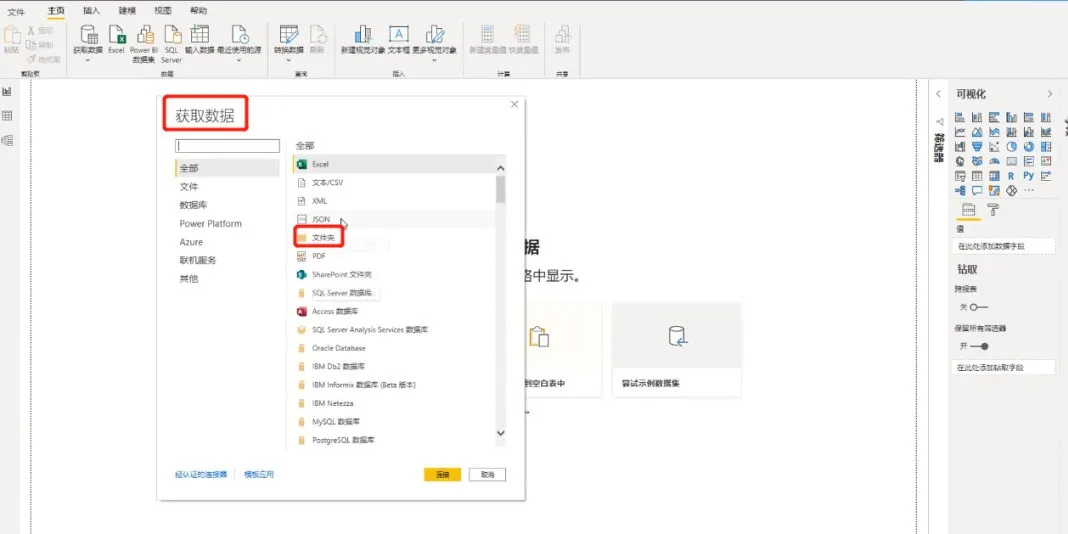This screenshot has height=534, width=1068.
Task: Expand the 更多视觉对象 dropdown
Action: click(435, 60)
